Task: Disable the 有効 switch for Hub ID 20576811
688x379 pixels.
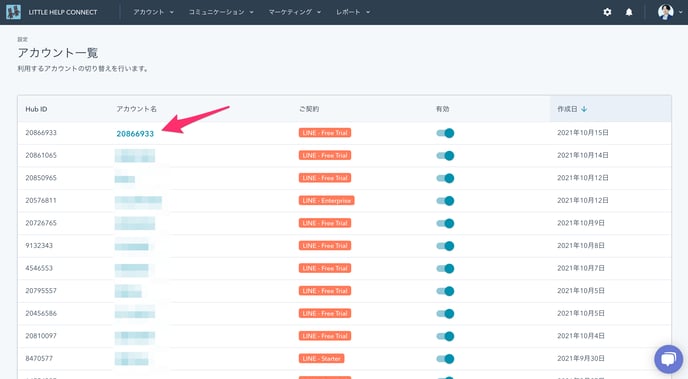Action: point(445,201)
